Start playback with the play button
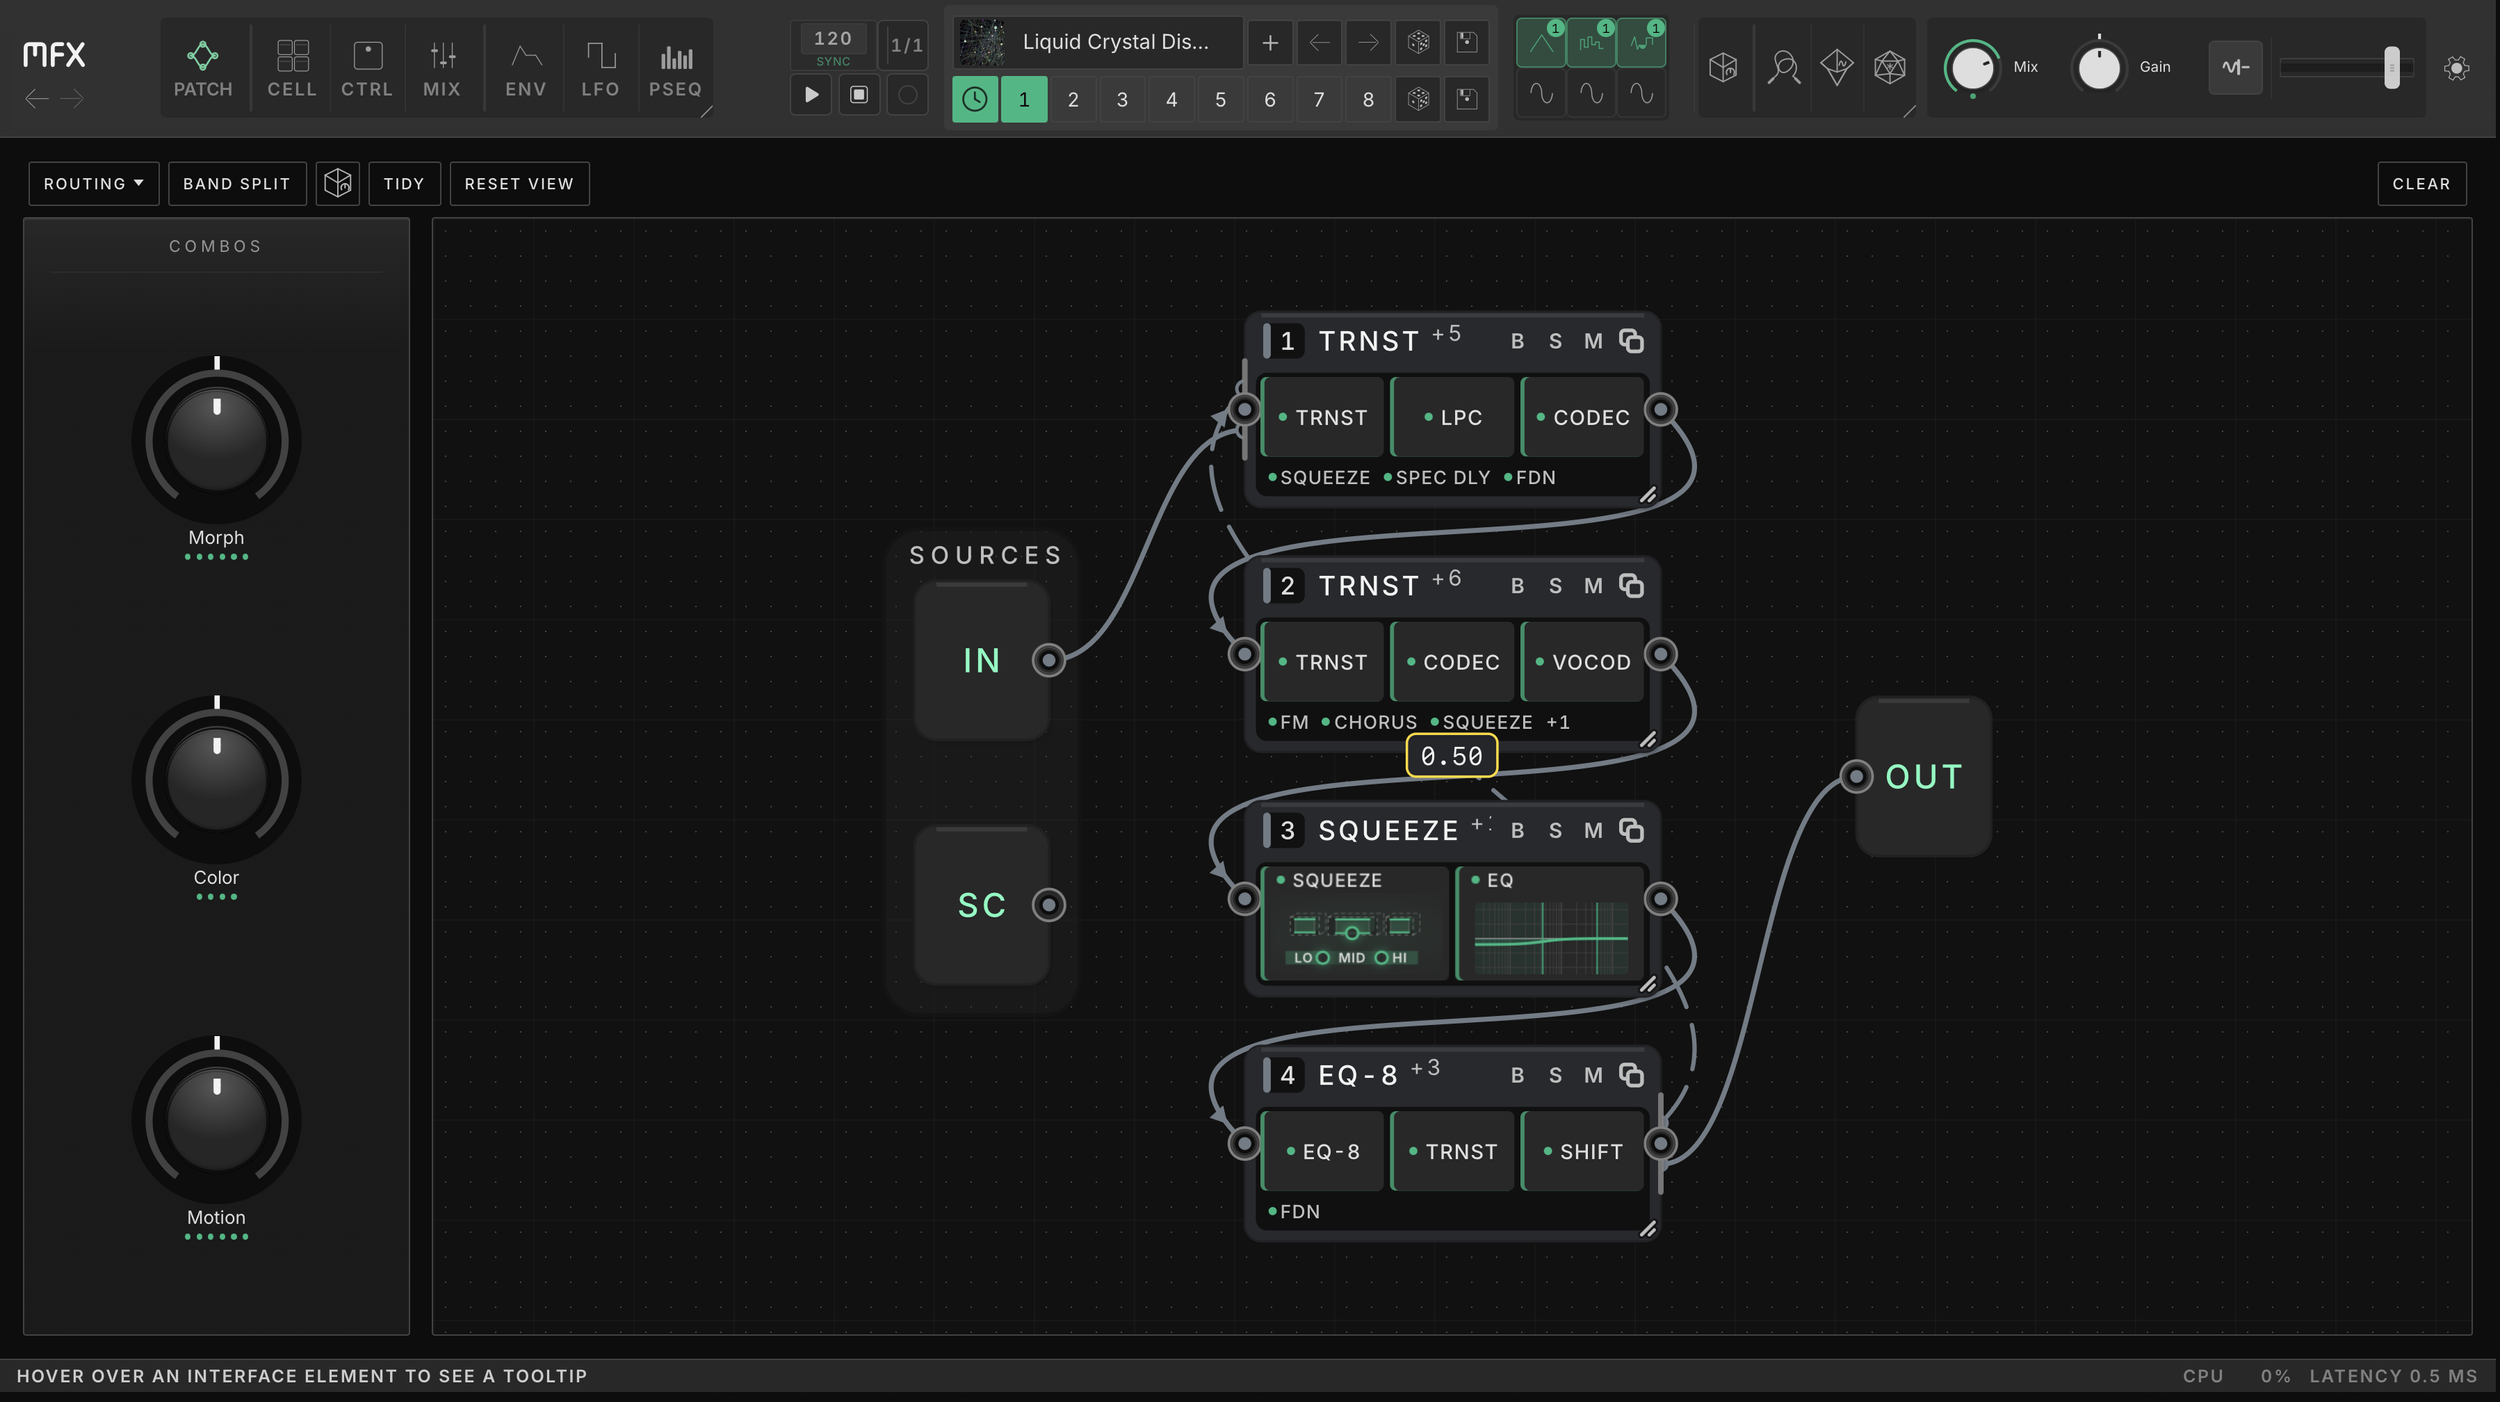This screenshot has height=1402, width=2500. 811,95
